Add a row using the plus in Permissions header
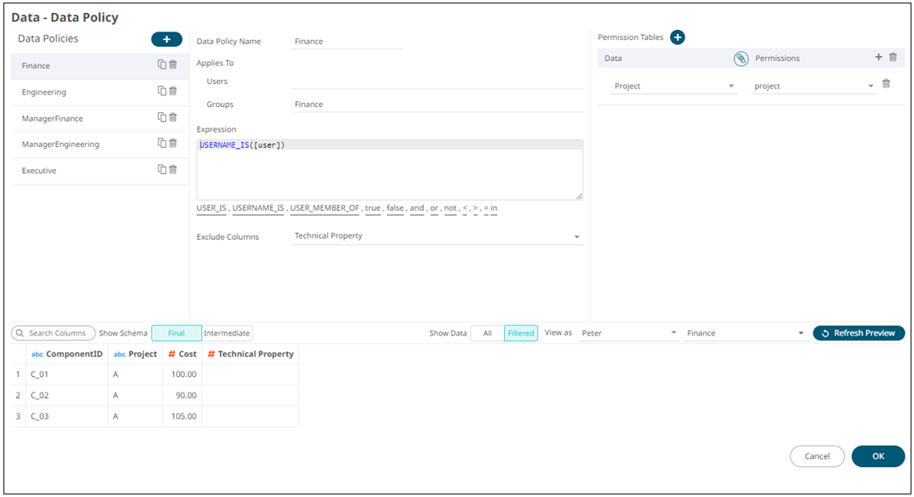This screenshot has height=497, width=914. [878, 58]
